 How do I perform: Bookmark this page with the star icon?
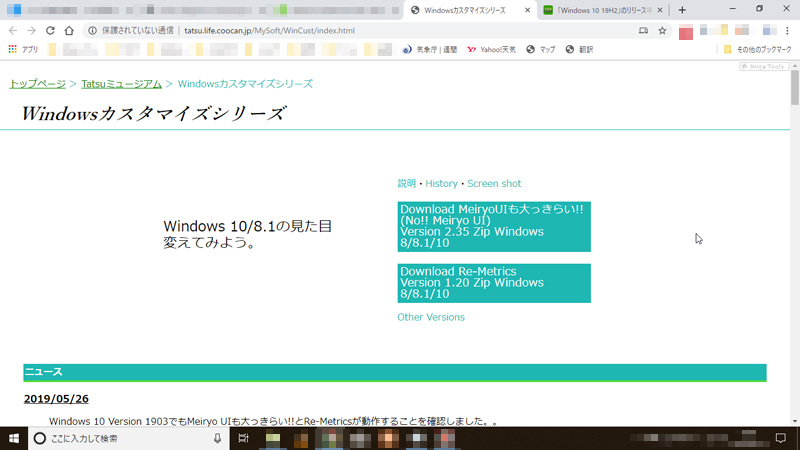click(x=662, y=31)
